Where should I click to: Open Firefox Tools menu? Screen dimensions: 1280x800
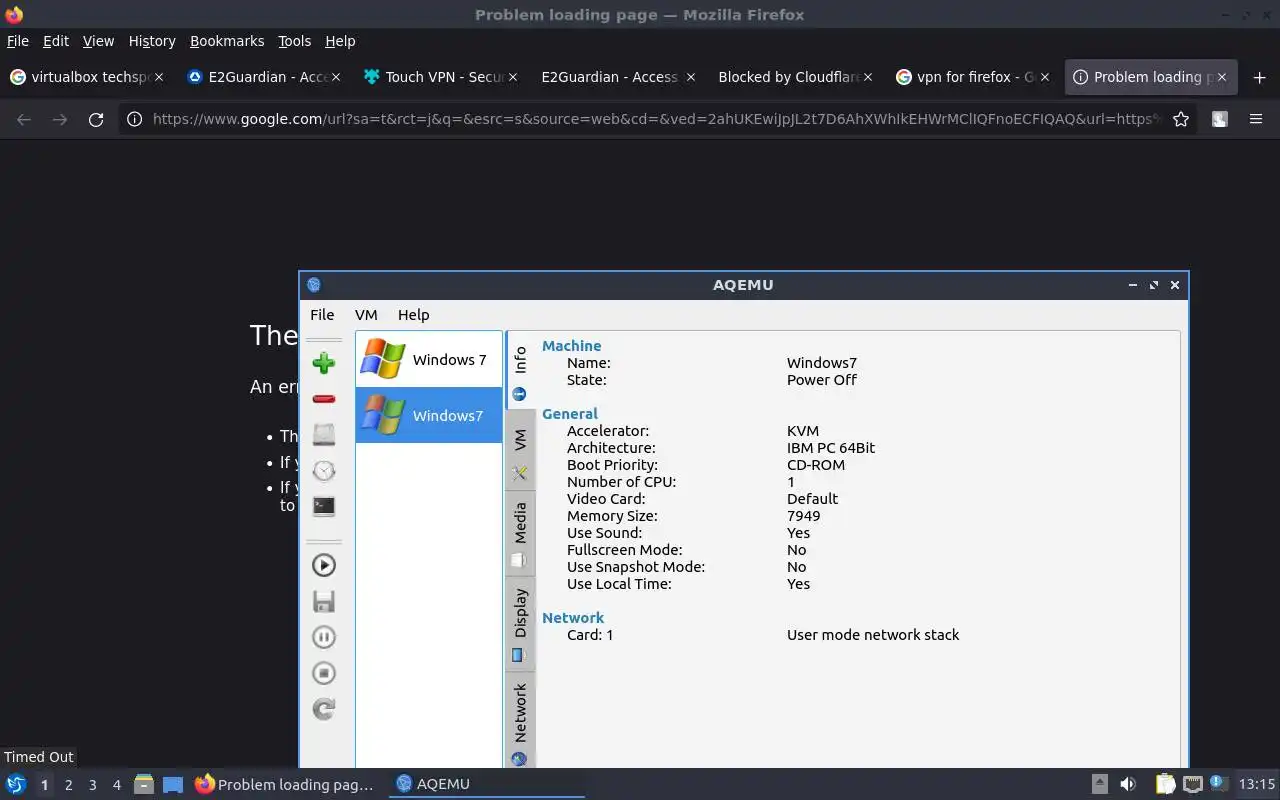point(294,41)
